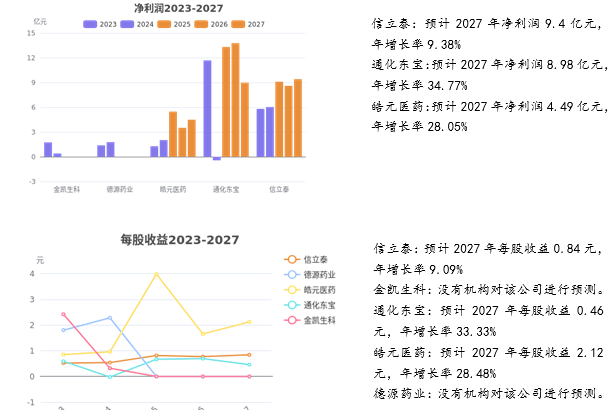The width and height of the screenshot is (616, 410).
Task: Toggle the 2025 series in the bar chart legend
Action: click(x=174, y=24)
